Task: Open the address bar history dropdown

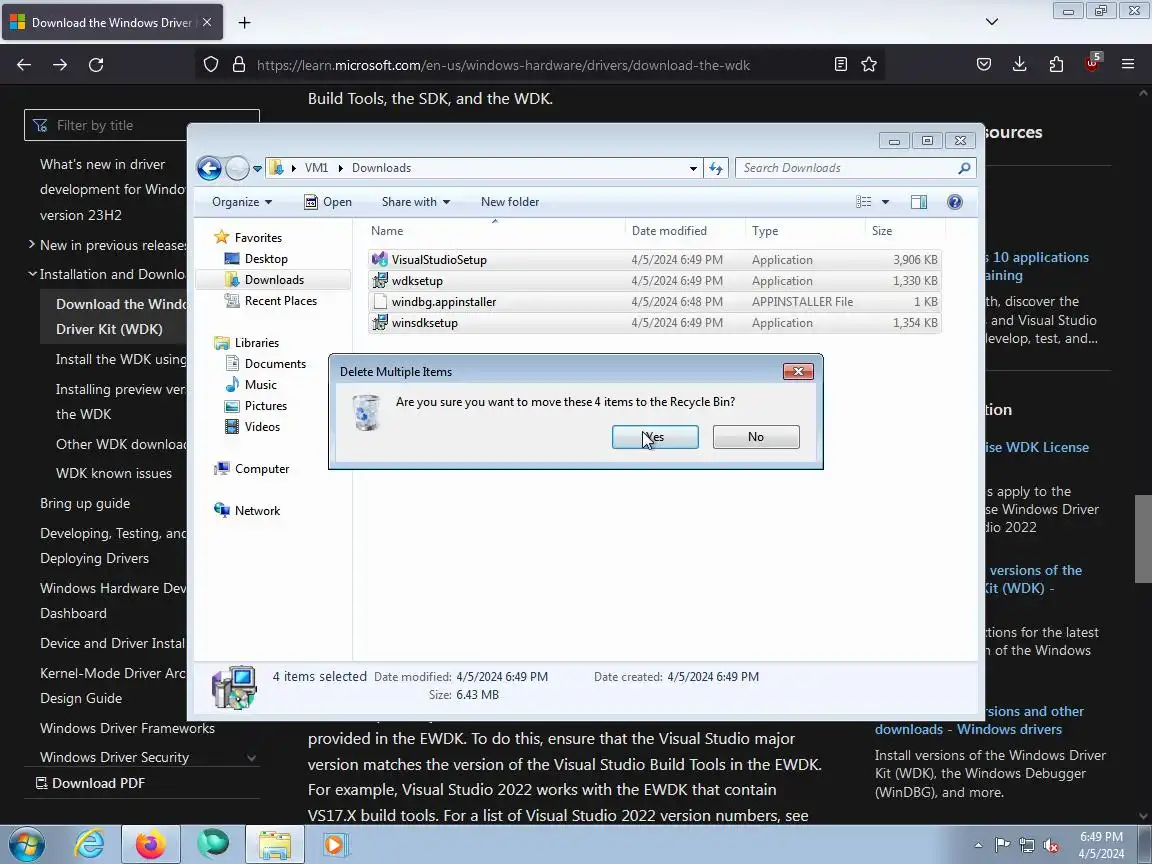Action: [x=693, y=168]
